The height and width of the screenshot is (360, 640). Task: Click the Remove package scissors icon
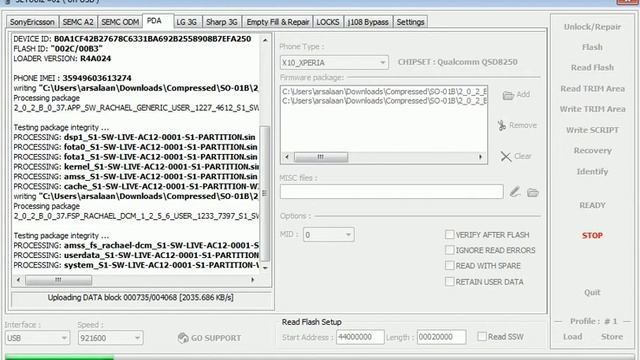point(502,125)
